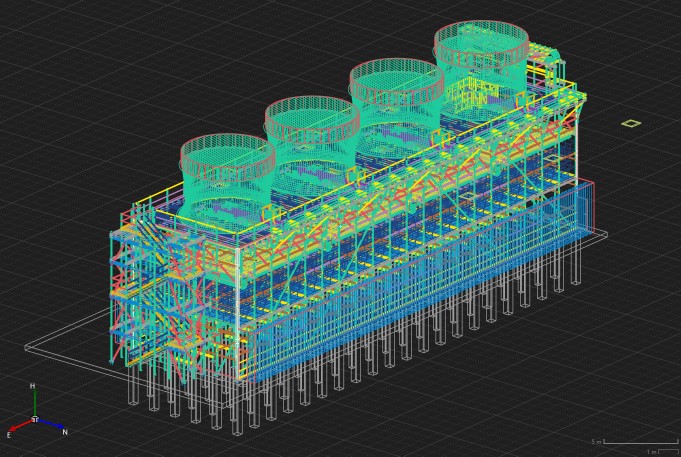The image size is (681, 457).
Task: Select the front-most fan stack cylinder
Action: click(227, 160)
